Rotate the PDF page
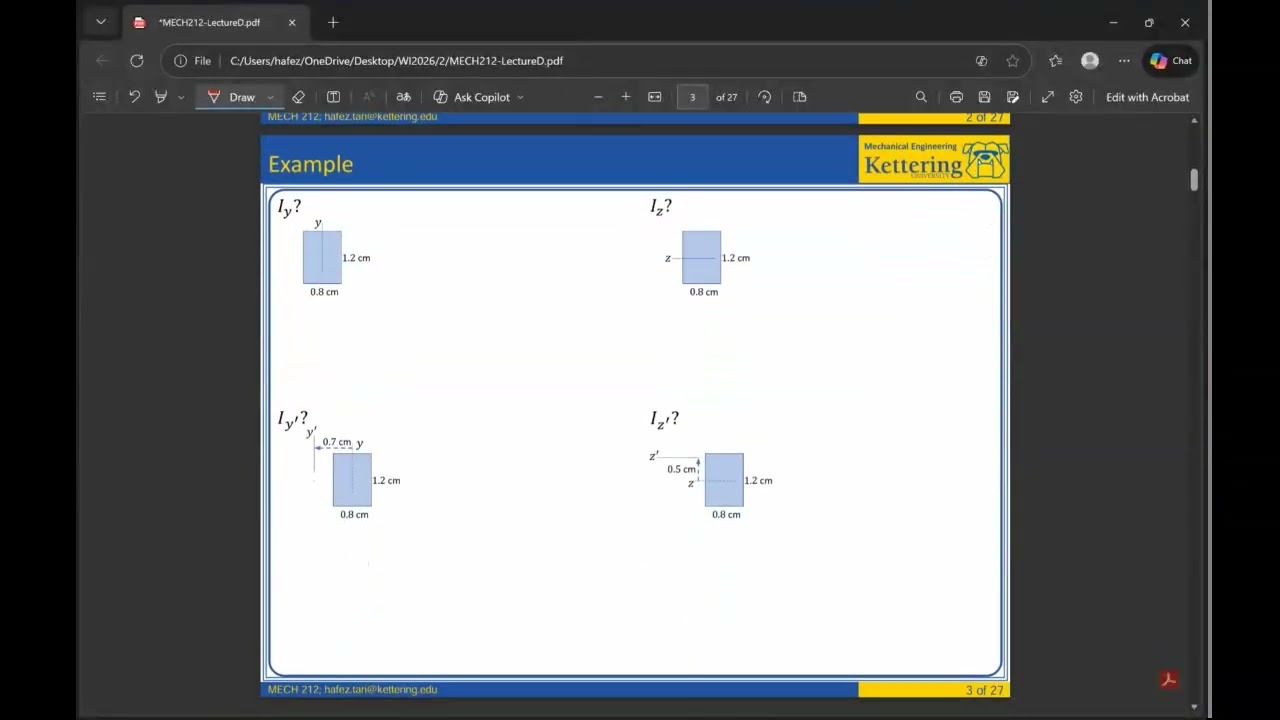This screenshot has width=1280, height=720. click(x=765, y=97)
